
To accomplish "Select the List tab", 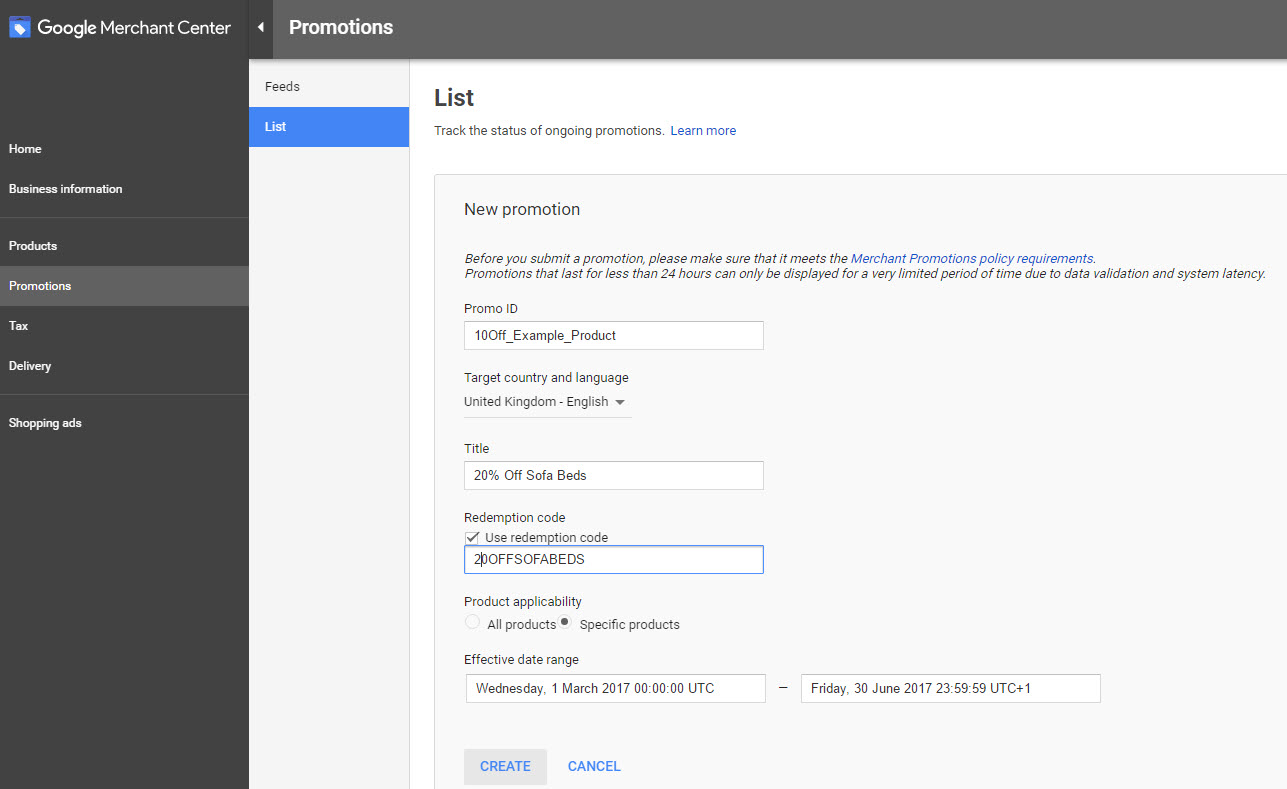I will point(277,126).
